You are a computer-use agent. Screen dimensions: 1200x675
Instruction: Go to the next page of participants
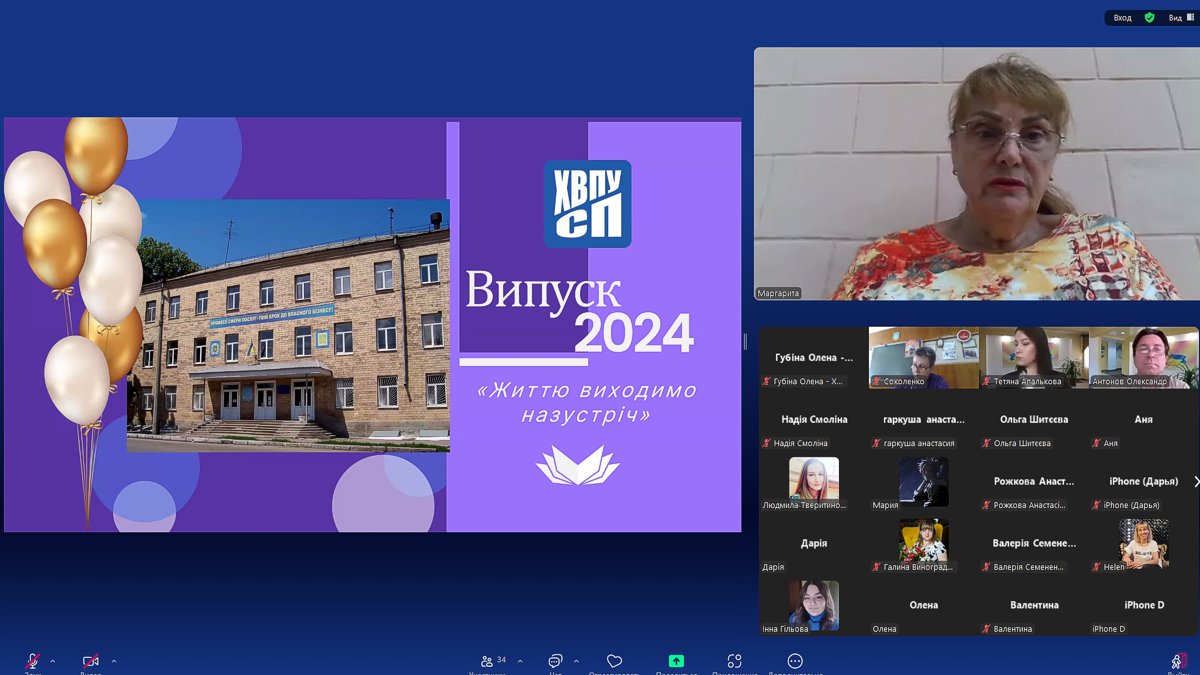click(1196, 482)
